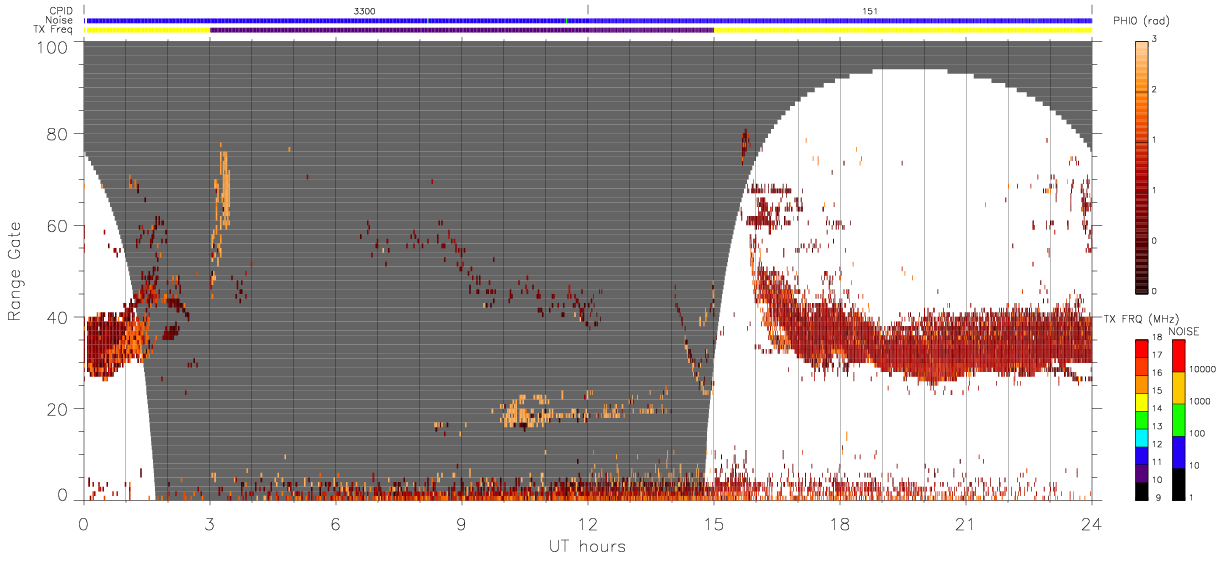Click the 10000 tick on NOISE legend

click(x=1202, y=369)
